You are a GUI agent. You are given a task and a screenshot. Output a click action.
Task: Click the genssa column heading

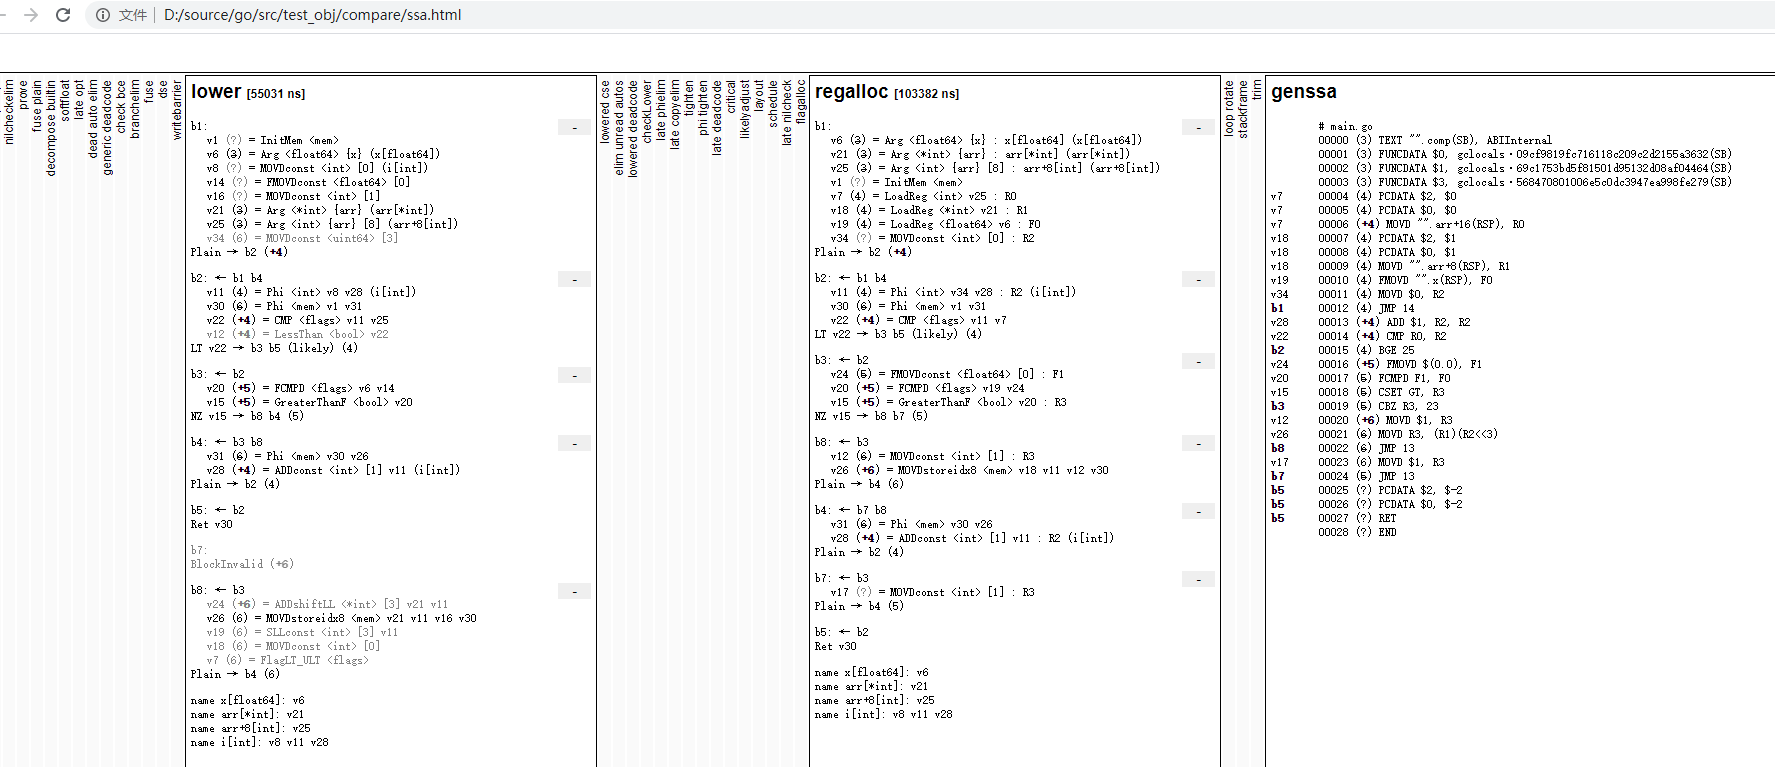point(1304,92)
